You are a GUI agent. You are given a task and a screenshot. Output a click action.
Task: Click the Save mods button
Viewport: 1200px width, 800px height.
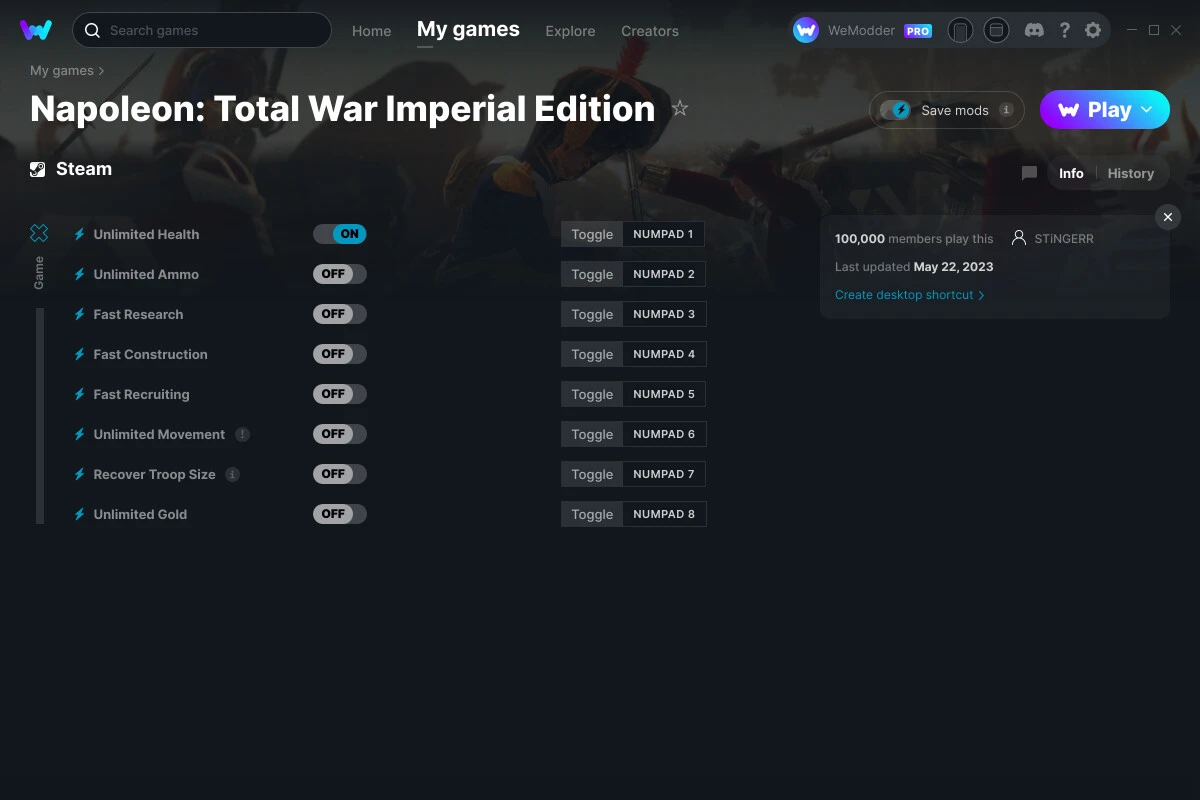[945, 110]
